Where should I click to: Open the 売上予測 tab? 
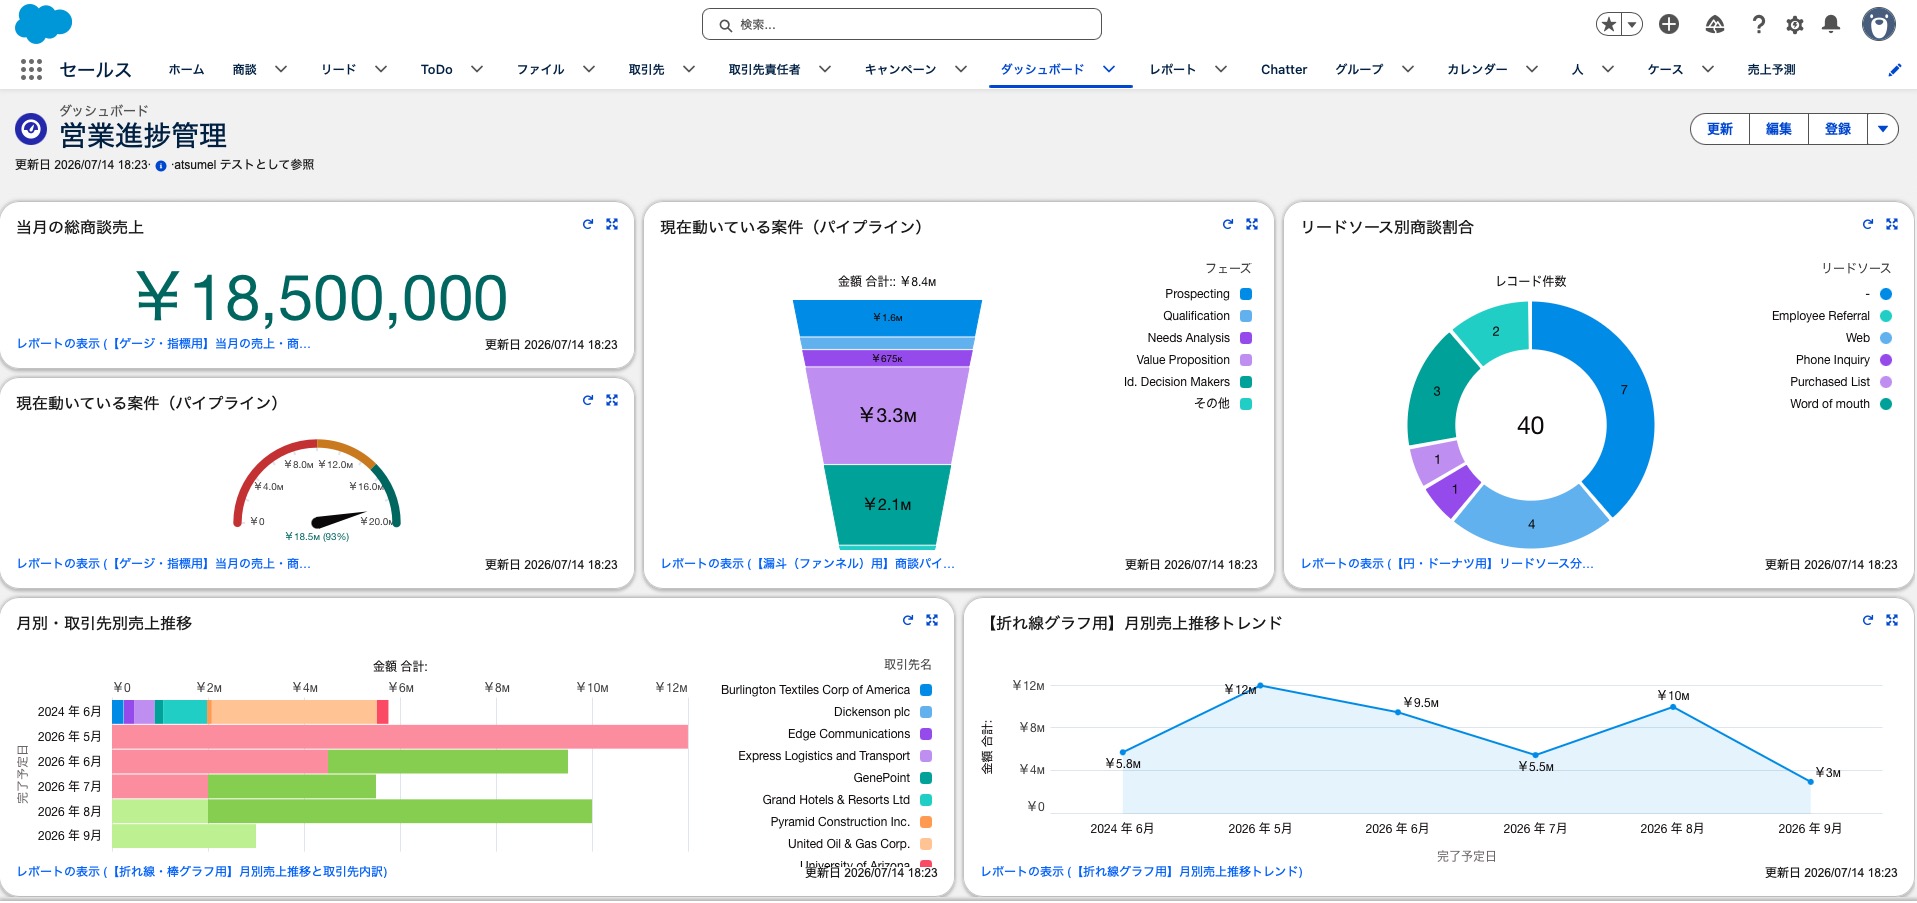1771,69
